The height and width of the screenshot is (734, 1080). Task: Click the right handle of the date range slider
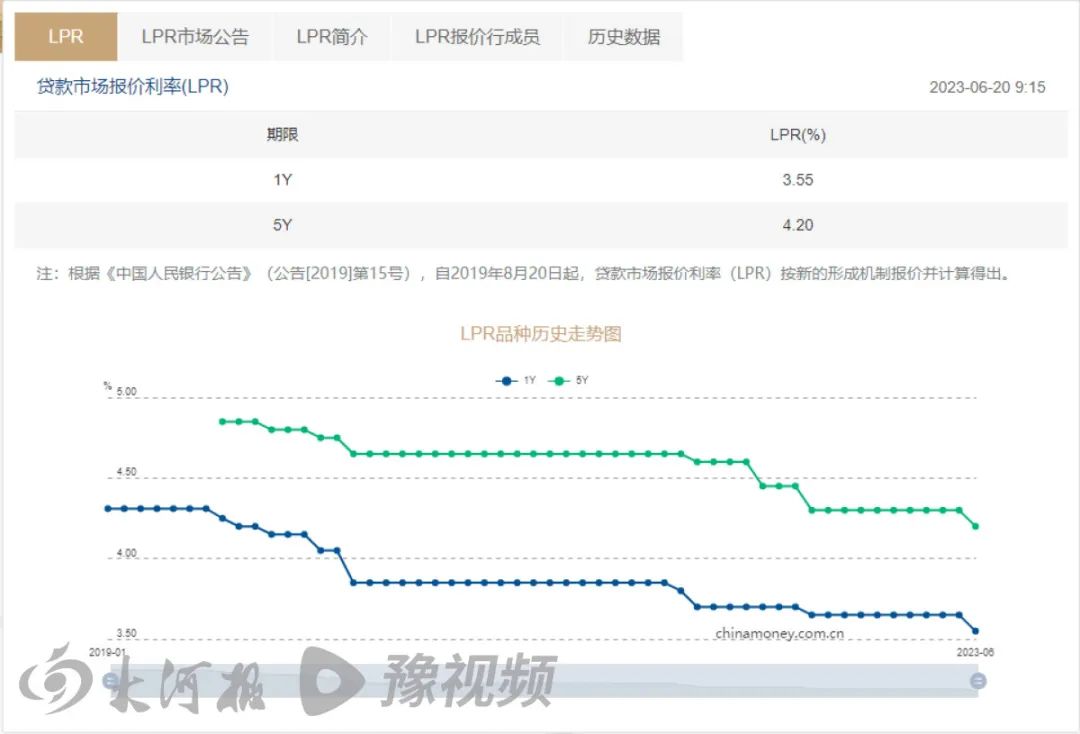pyautogui.click(x=978, y=681)
